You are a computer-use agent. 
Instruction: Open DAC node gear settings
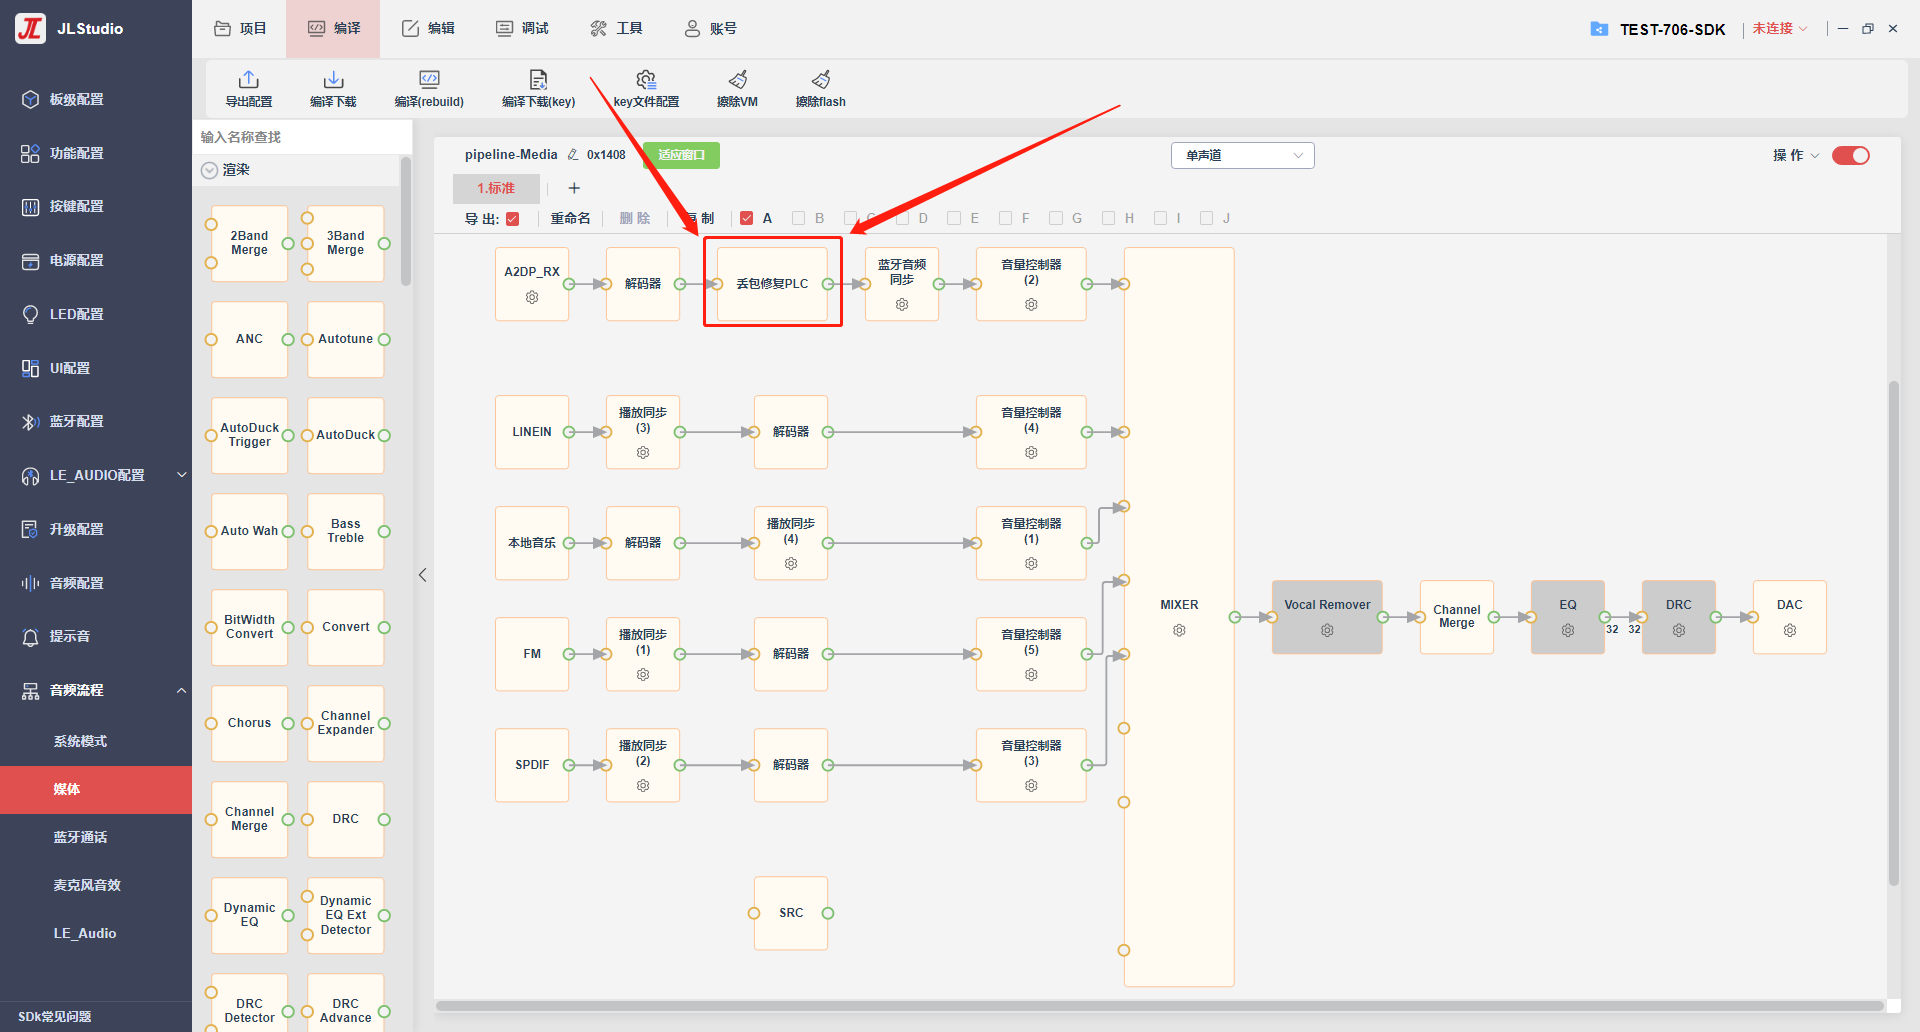coord(1790,630)
